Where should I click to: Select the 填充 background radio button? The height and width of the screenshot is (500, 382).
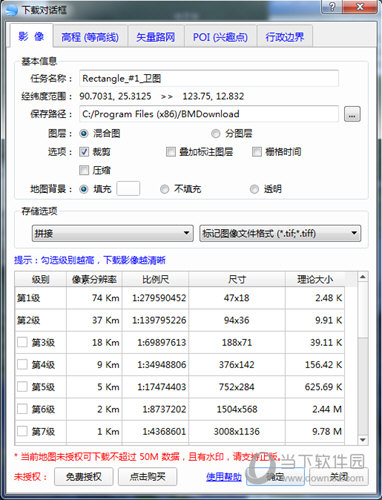(84, 189)
